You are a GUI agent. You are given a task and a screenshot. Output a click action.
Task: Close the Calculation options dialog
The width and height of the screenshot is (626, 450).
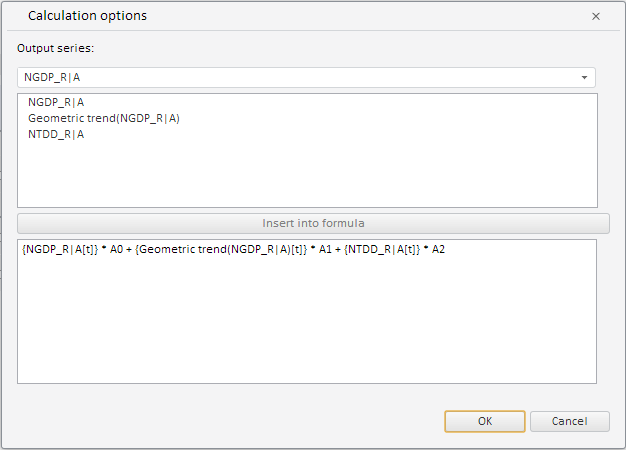pos(596,16)
